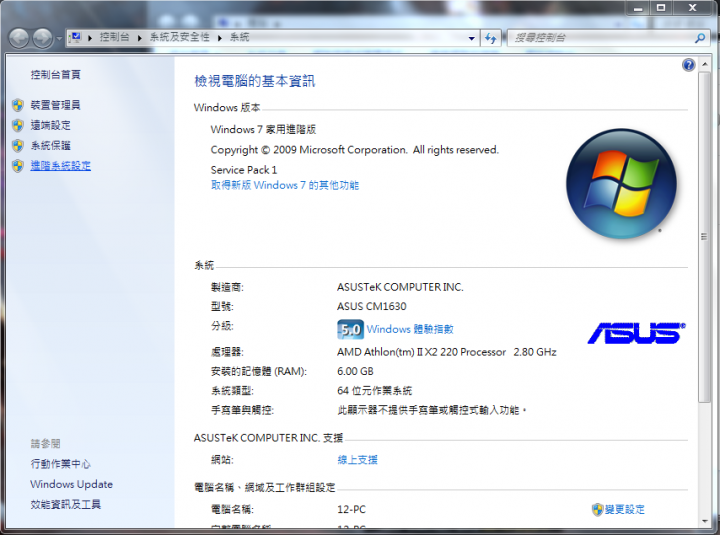This screenshot has height=535, width=720.
Task: Open 裝置管理員 from the sidebar
Action: (x=56, y=105)
